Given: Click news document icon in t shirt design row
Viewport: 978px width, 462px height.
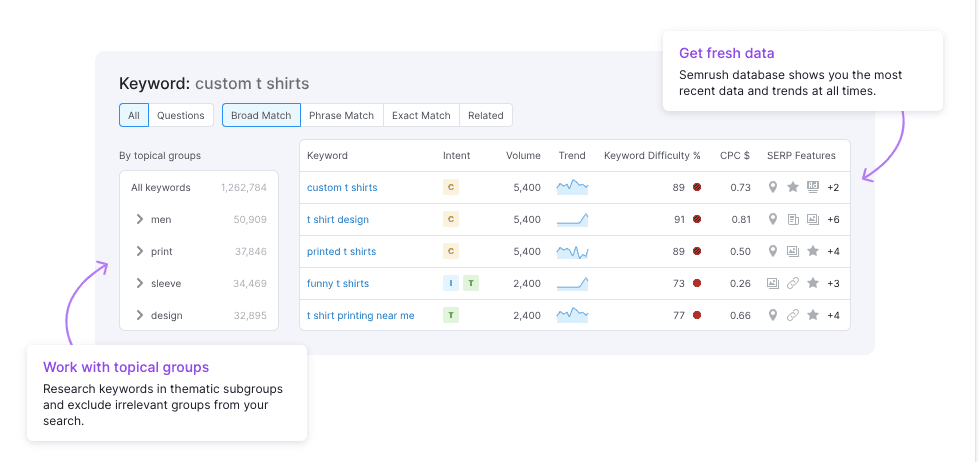Looking at the screenshot, I should click(793, 219).
